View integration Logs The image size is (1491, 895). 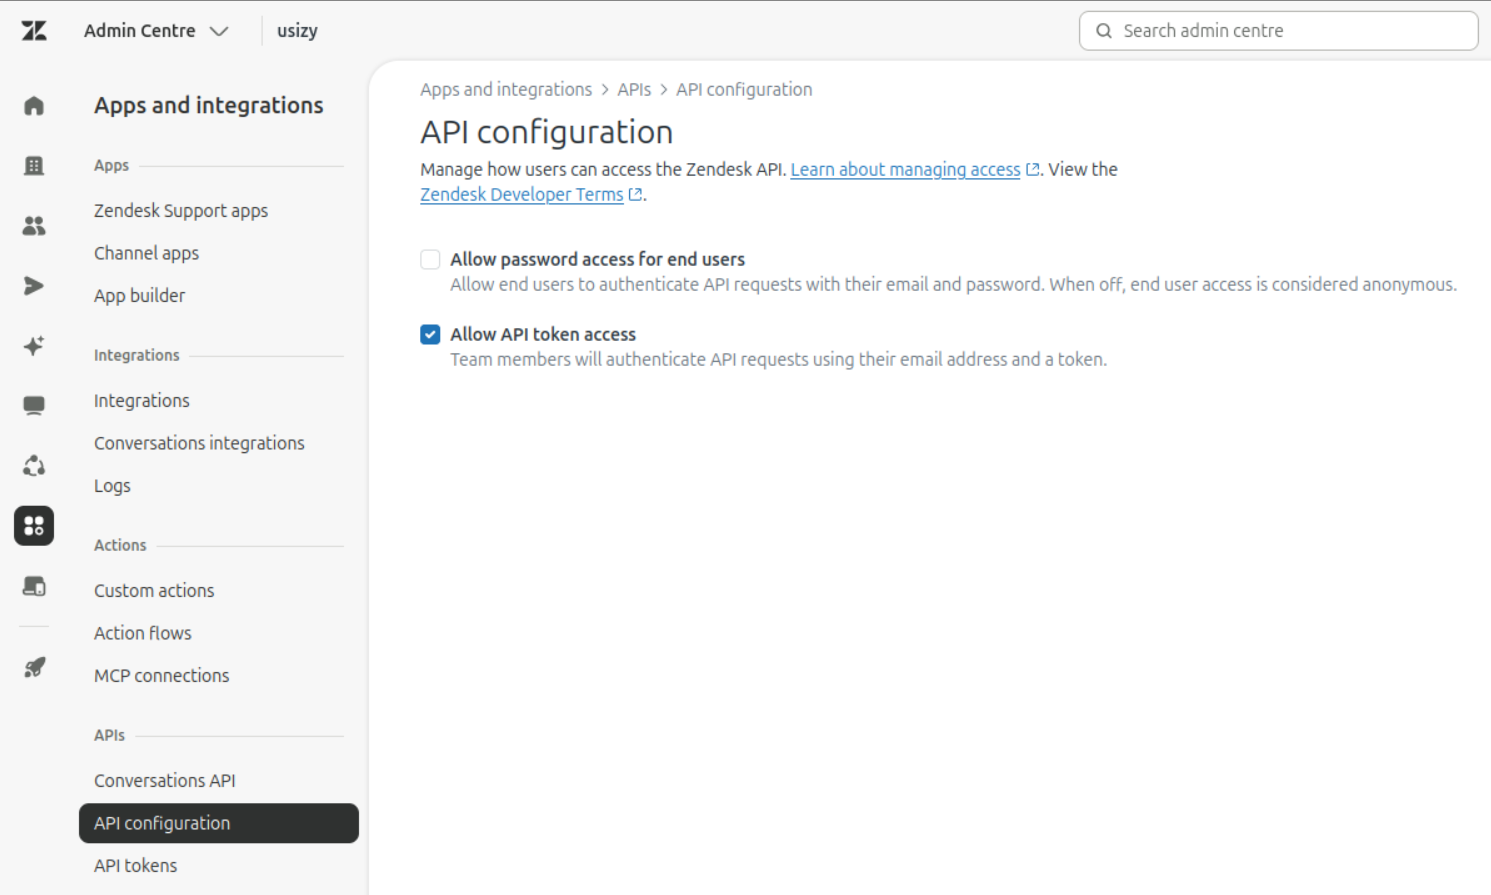pyautogui.click(x=112, y=486)
